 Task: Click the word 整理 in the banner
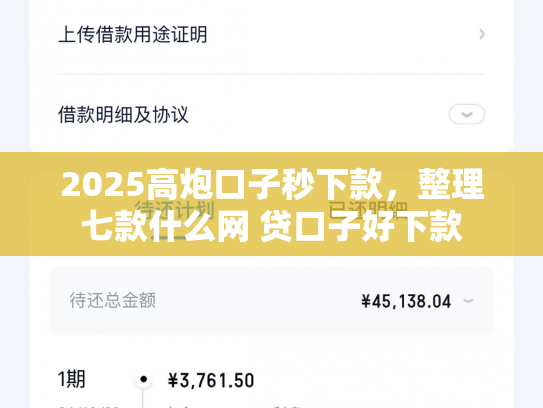[x=451, y=184]
